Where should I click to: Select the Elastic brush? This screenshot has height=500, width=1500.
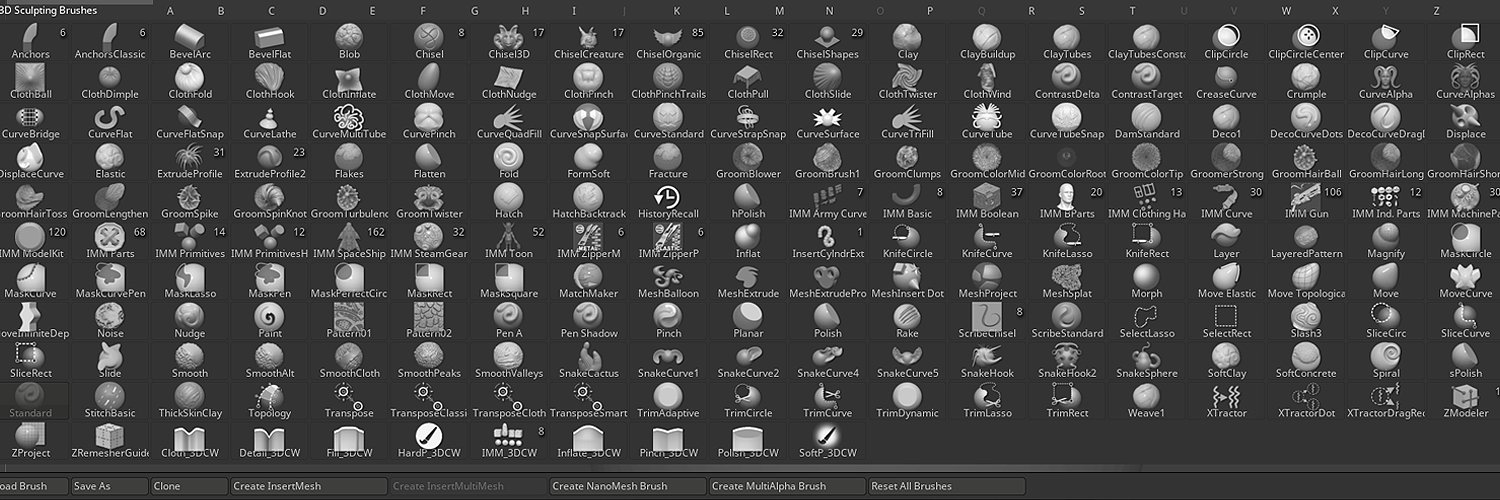pos(110,162)
